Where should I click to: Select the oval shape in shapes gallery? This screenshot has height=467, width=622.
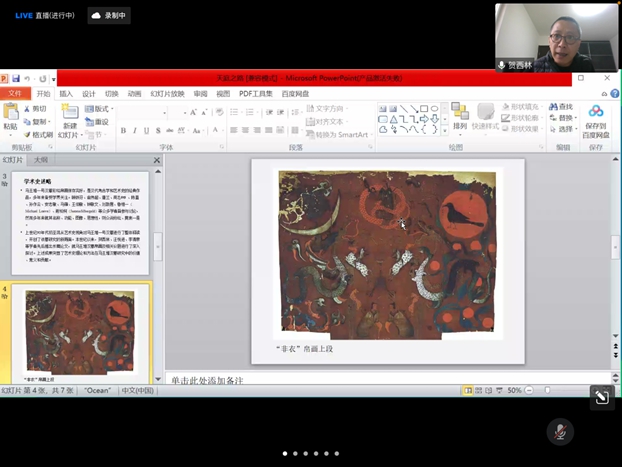(434, 109)
